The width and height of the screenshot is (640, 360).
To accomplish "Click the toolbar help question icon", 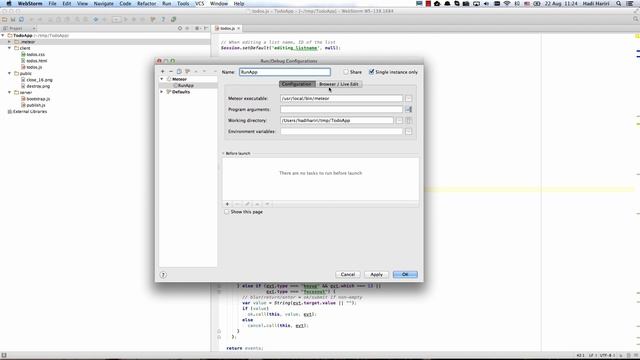I will (x=163, y=19).
